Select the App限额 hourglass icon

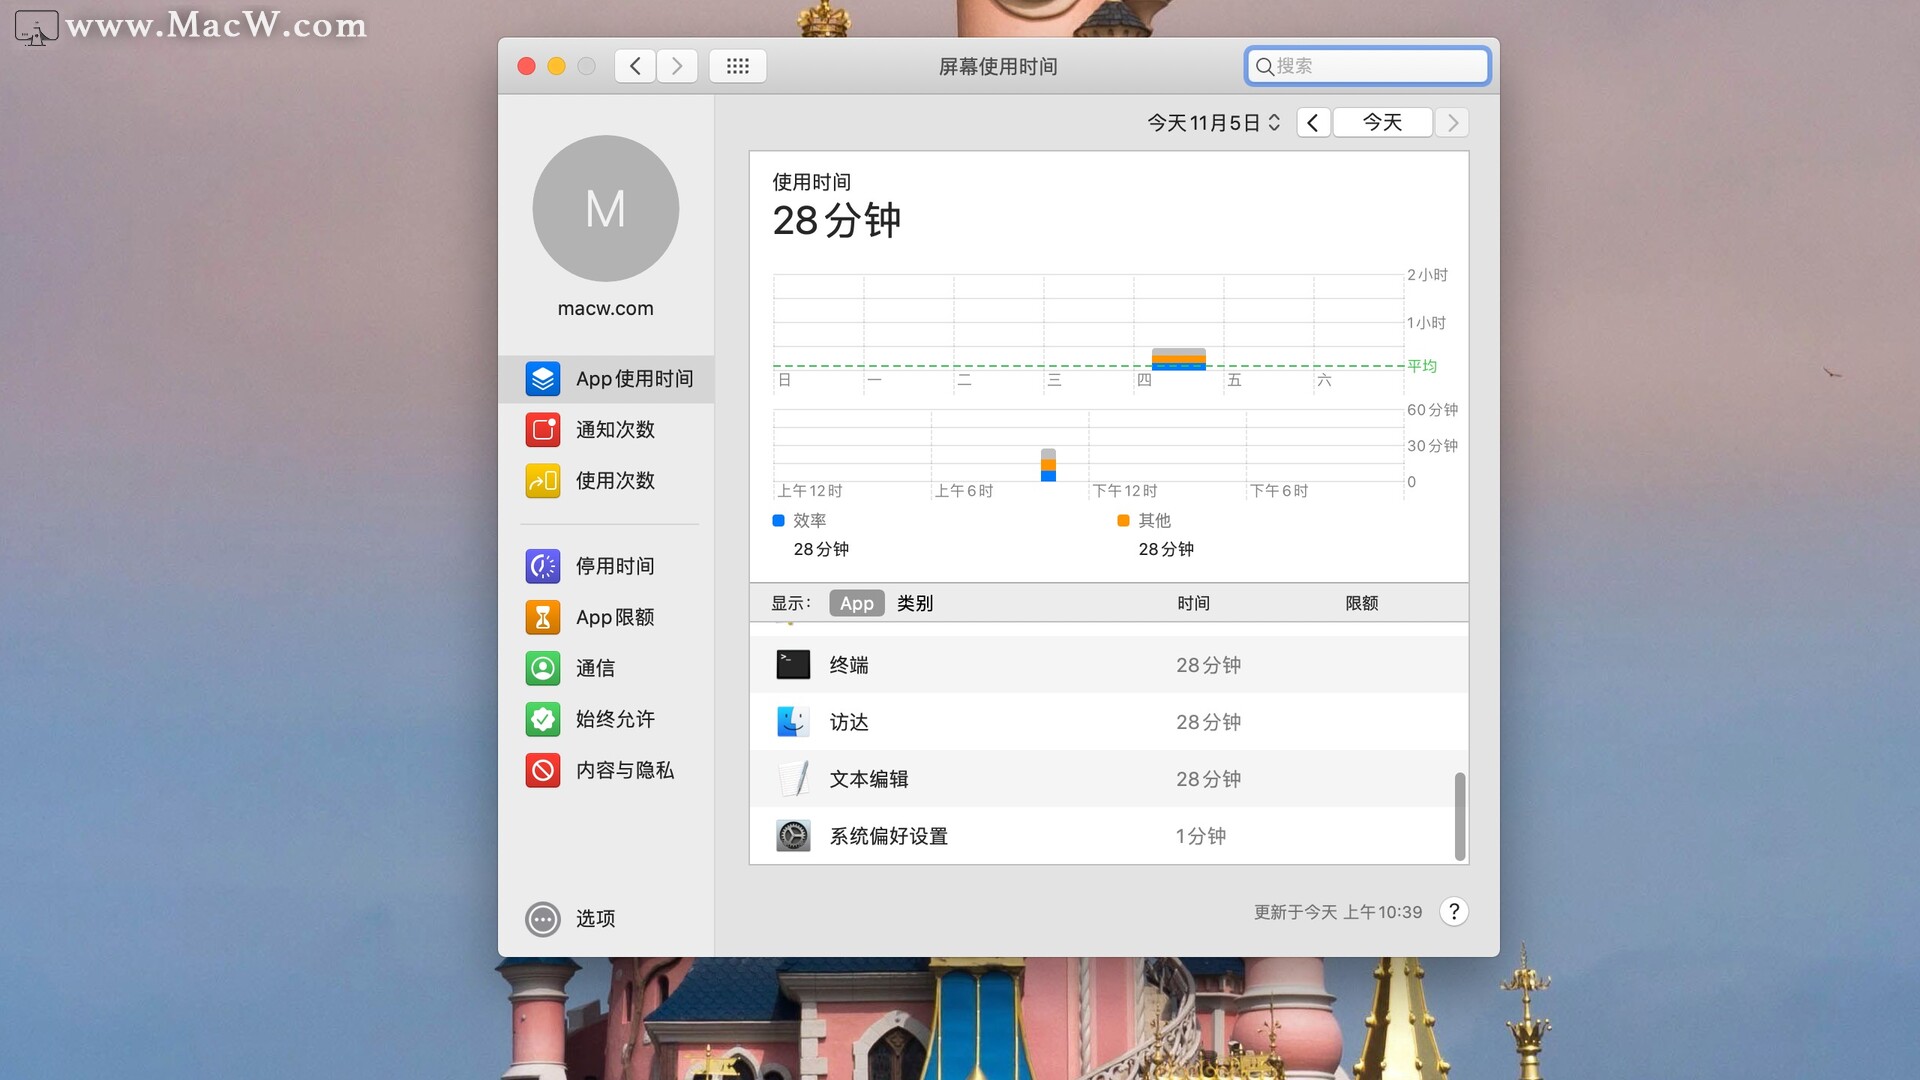pyautogui.click(x=543, y=617)
